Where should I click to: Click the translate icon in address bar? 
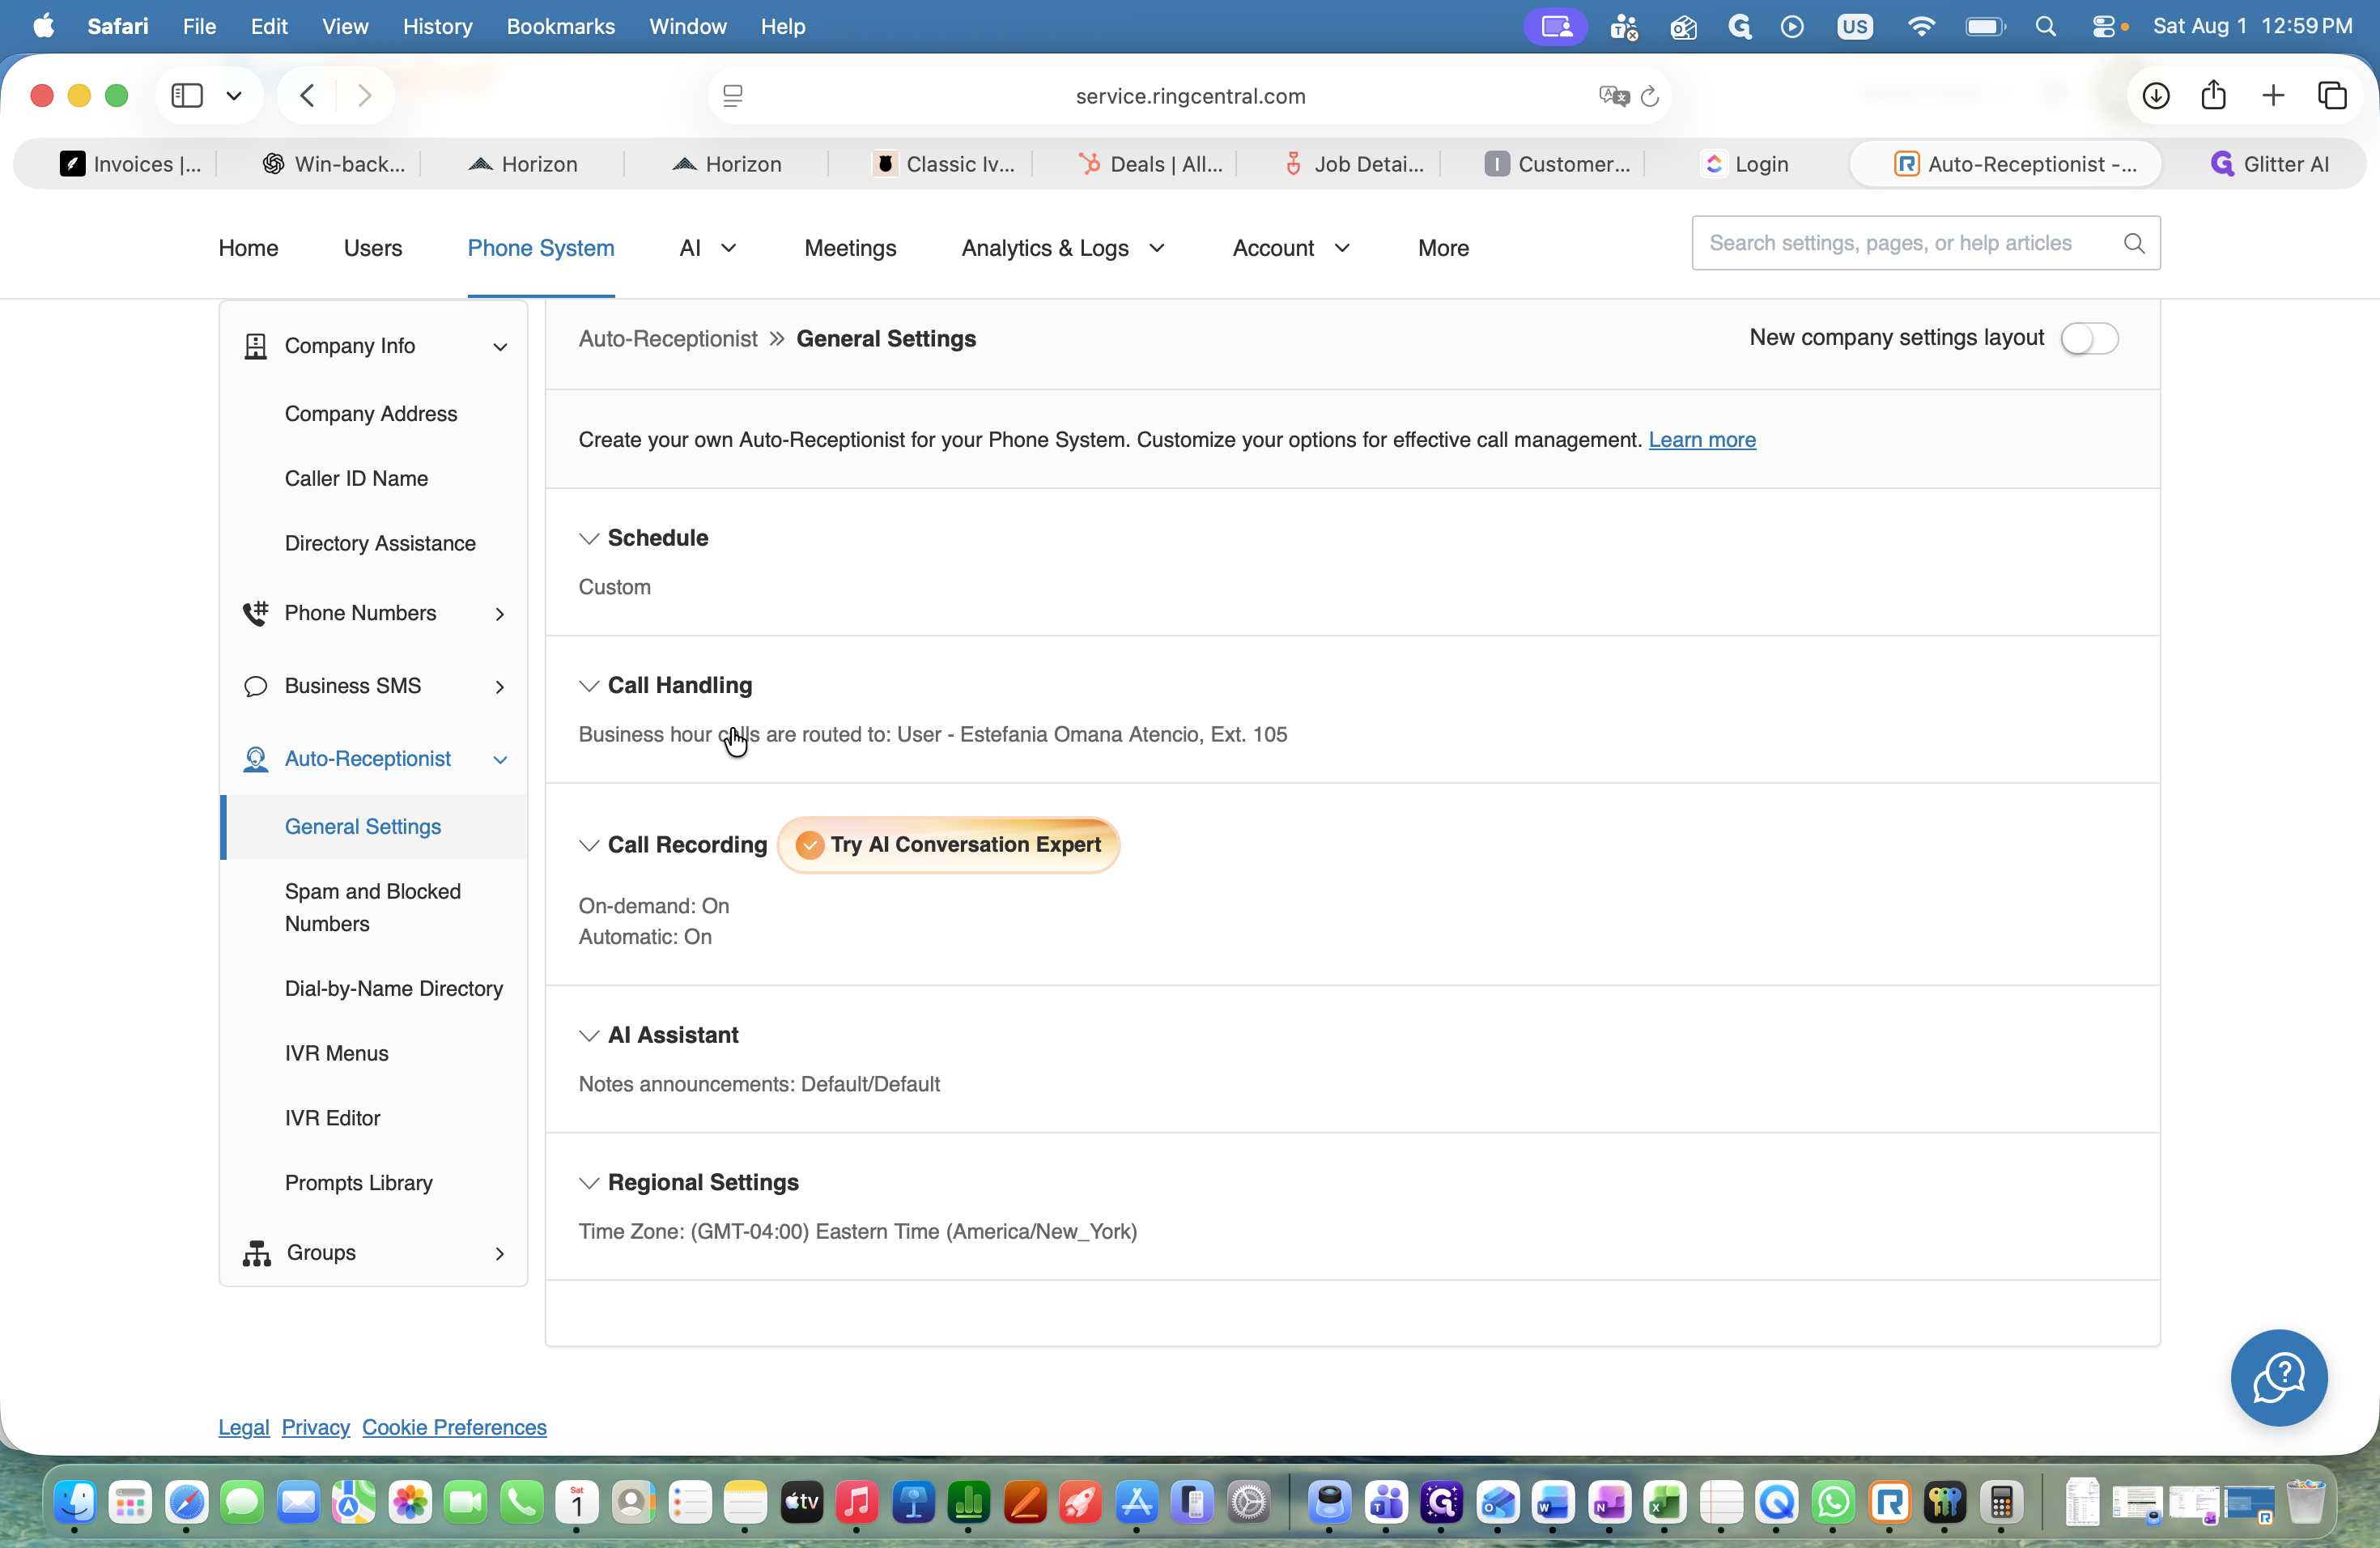click(1613, 96)
